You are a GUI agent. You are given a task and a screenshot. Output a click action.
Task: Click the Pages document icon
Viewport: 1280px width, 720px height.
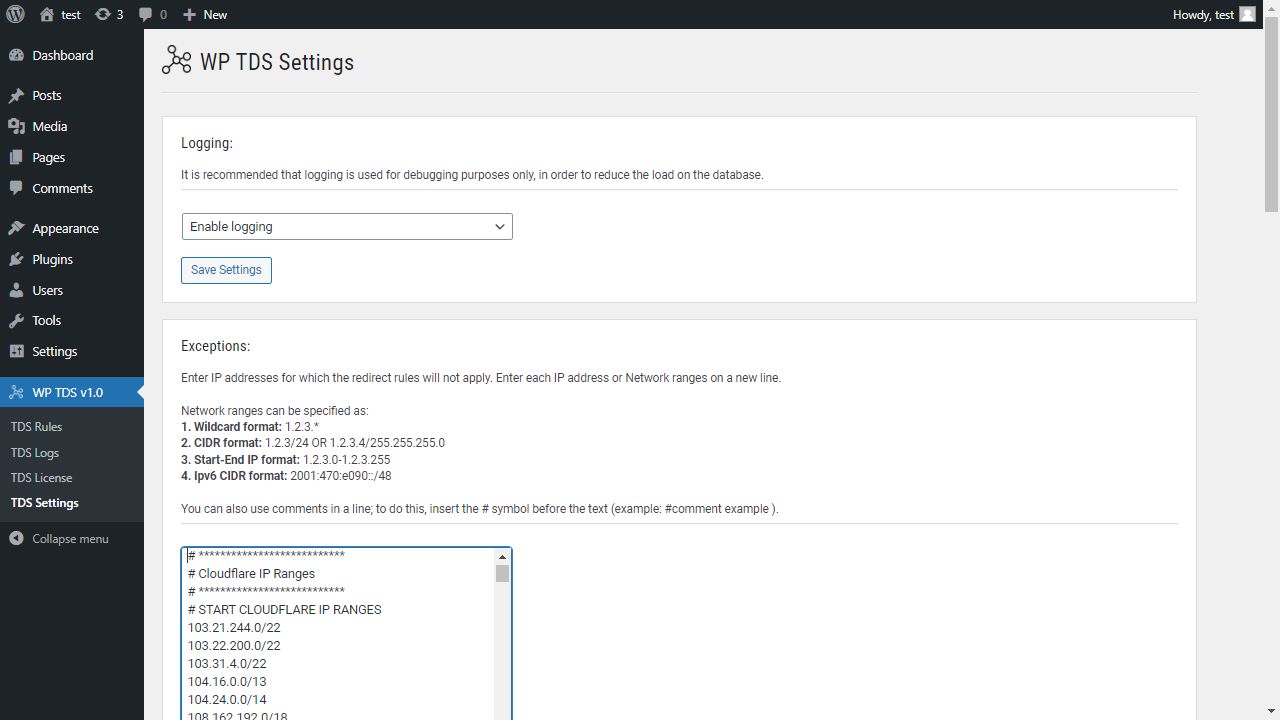point(16,158)
